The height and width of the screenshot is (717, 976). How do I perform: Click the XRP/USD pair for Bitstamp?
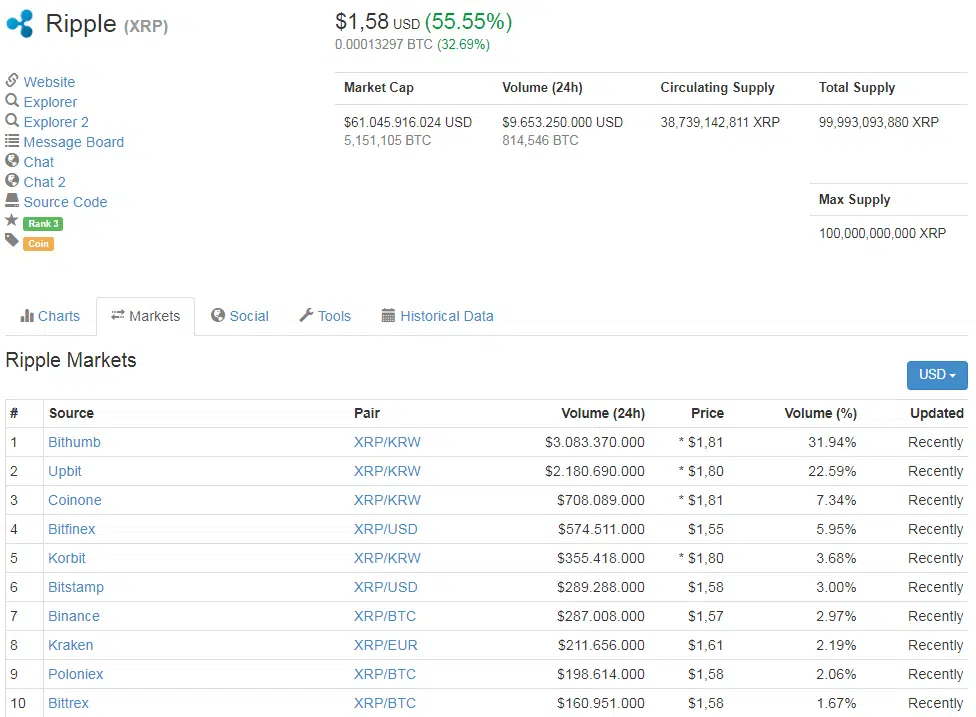coord(385,587)
